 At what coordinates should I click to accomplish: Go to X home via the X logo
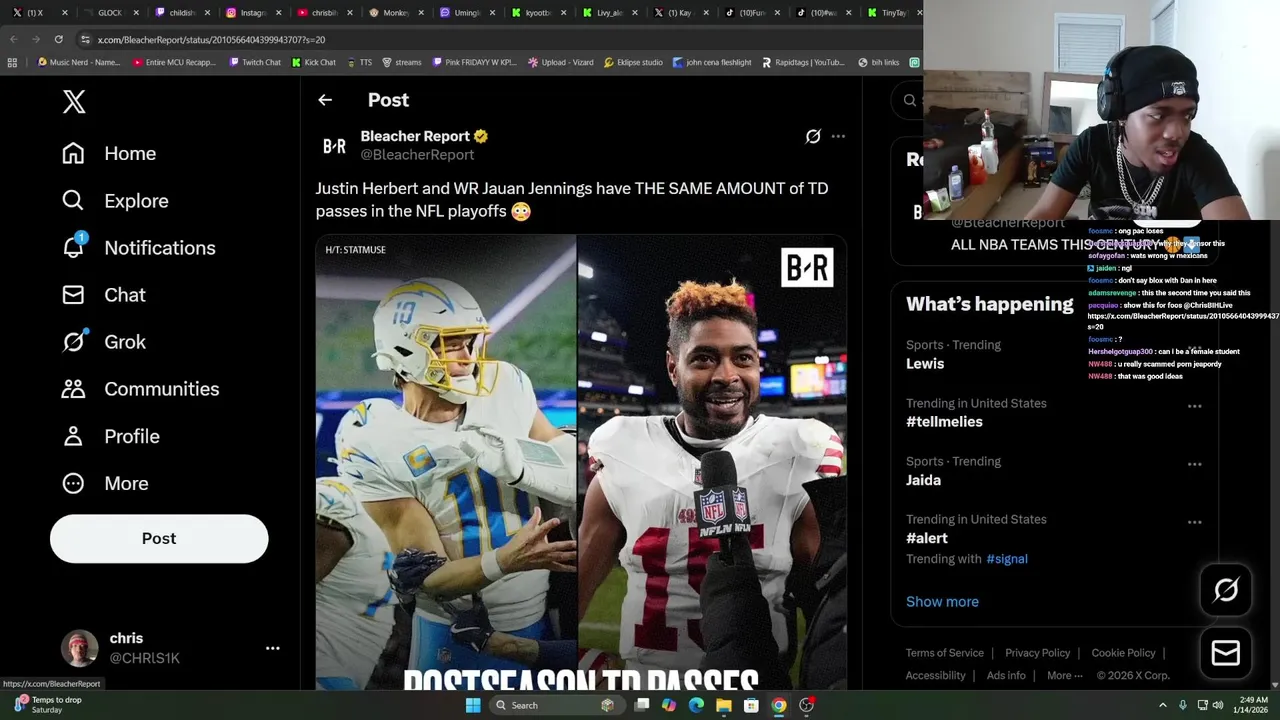click(x=74, y=101)
